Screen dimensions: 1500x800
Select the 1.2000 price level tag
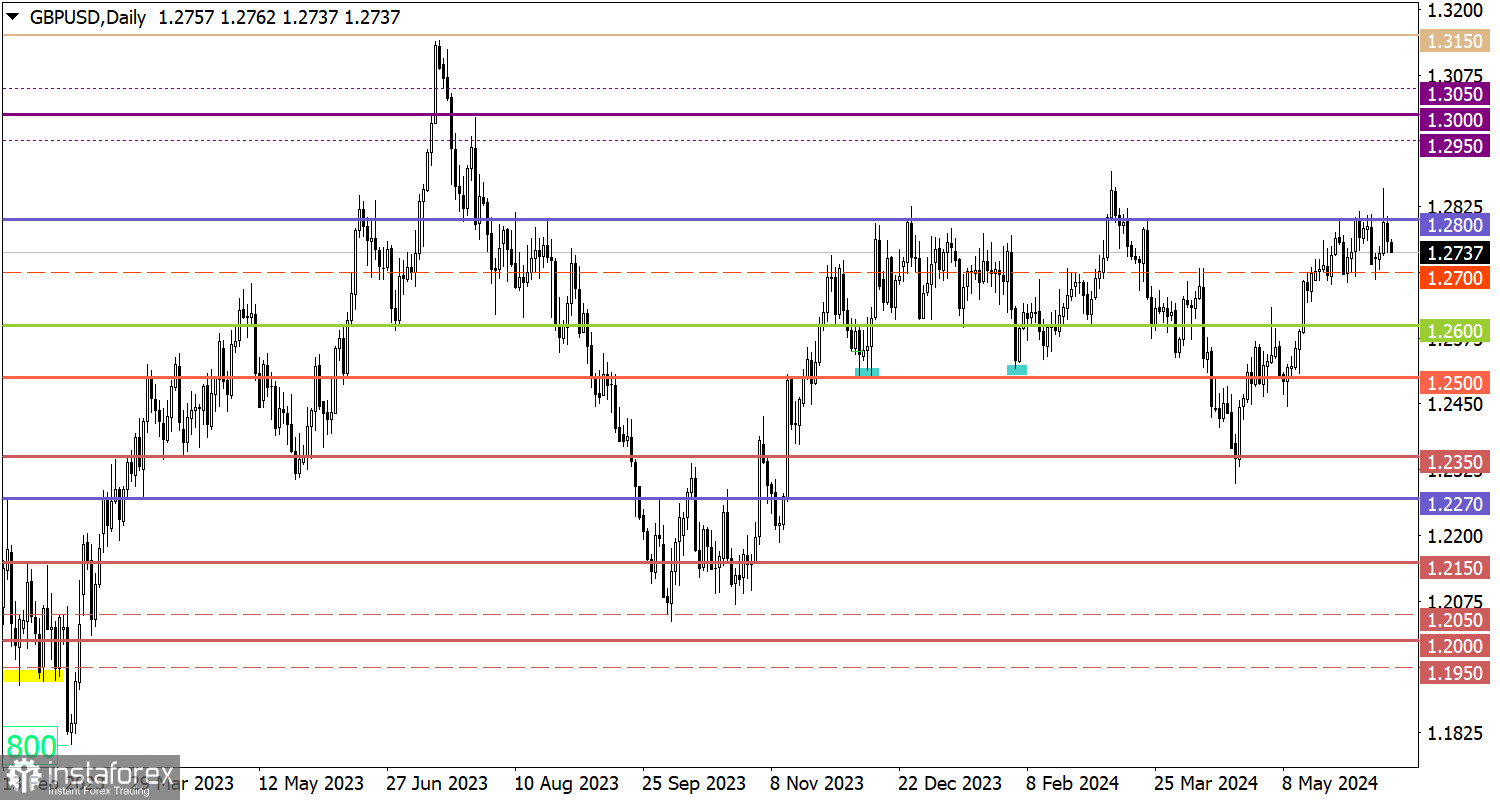point(1455,646)
